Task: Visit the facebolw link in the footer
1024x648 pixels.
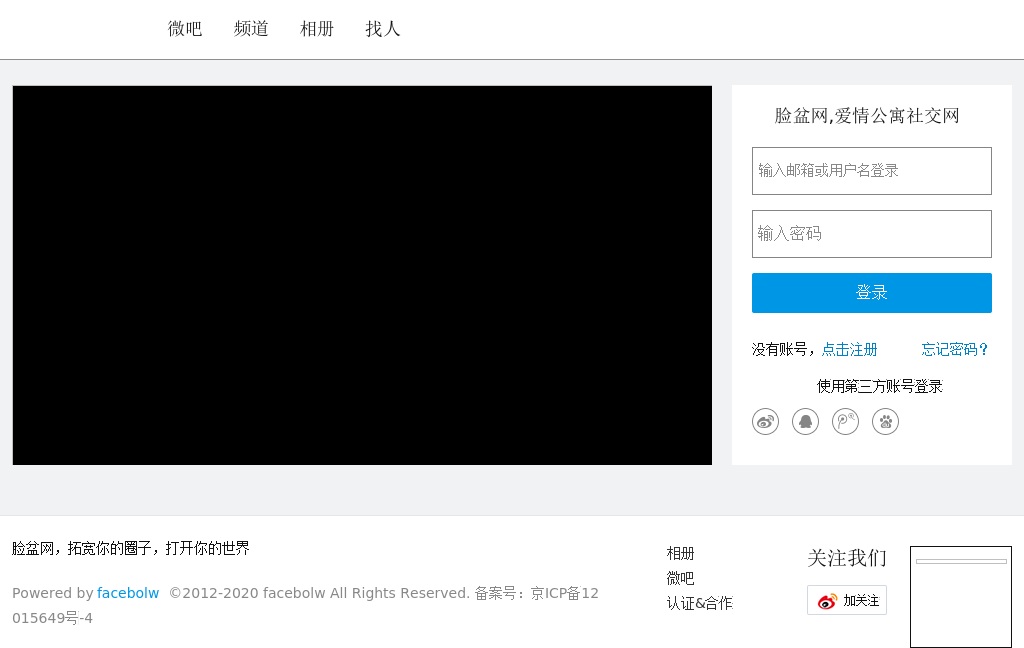Action: coord(128,593)
